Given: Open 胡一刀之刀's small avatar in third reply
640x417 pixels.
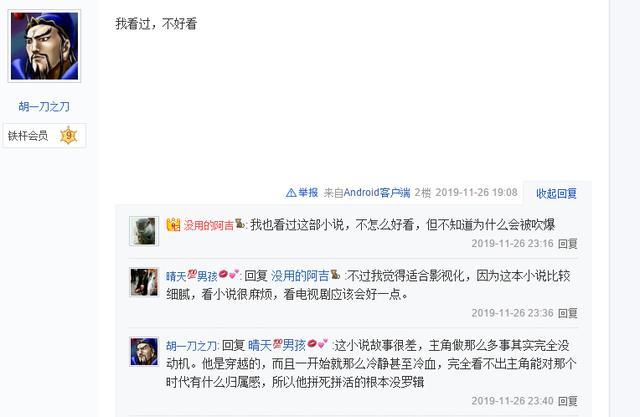Looking at the screenshot, I should pos(144,351).
